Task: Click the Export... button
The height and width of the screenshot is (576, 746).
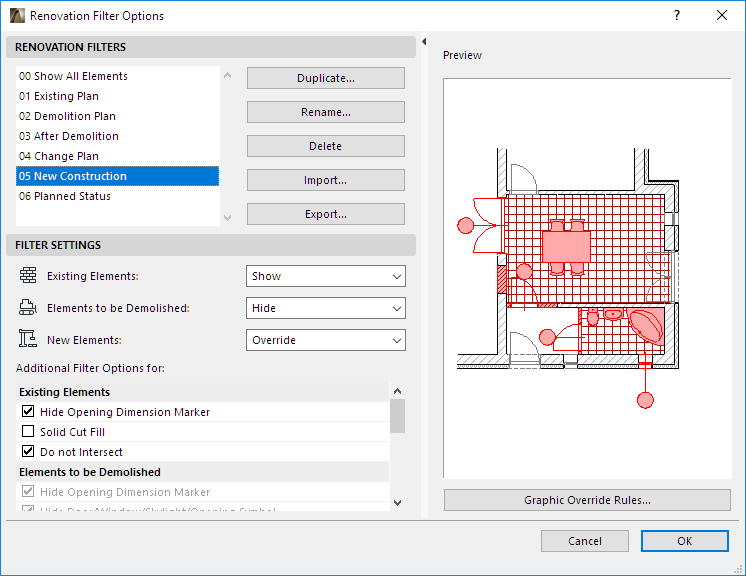Action: pos(325,214)
